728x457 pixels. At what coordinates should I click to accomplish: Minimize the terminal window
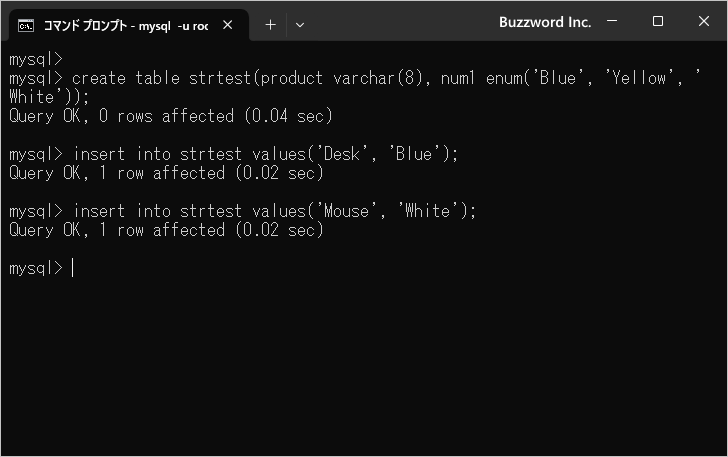(612, 21)
